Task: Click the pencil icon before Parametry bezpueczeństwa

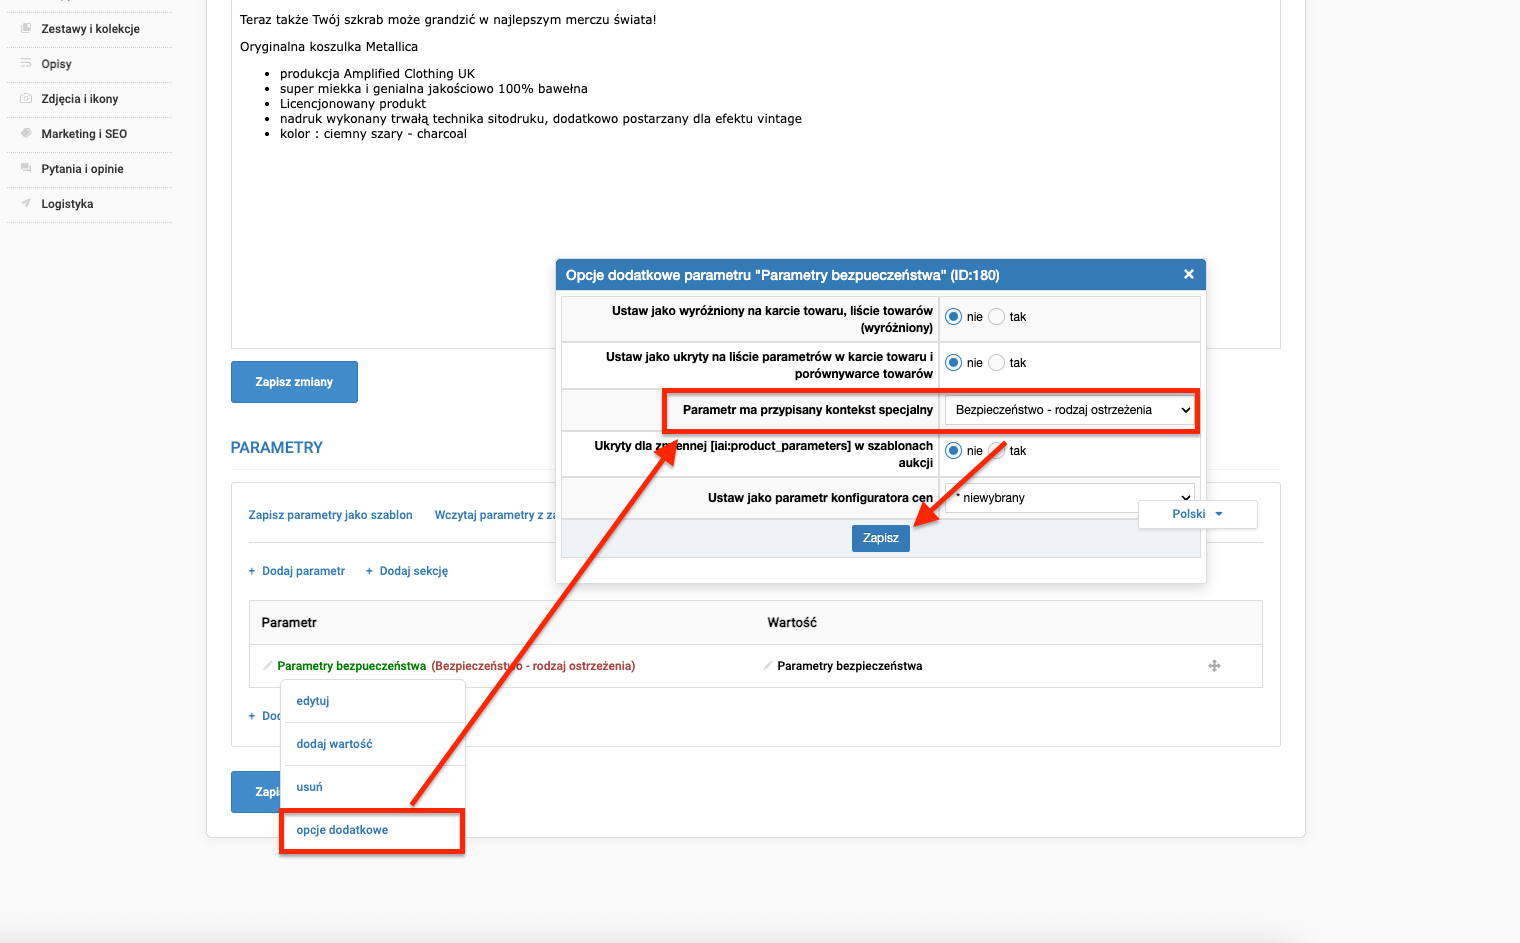Action: (x=267, y=666)
